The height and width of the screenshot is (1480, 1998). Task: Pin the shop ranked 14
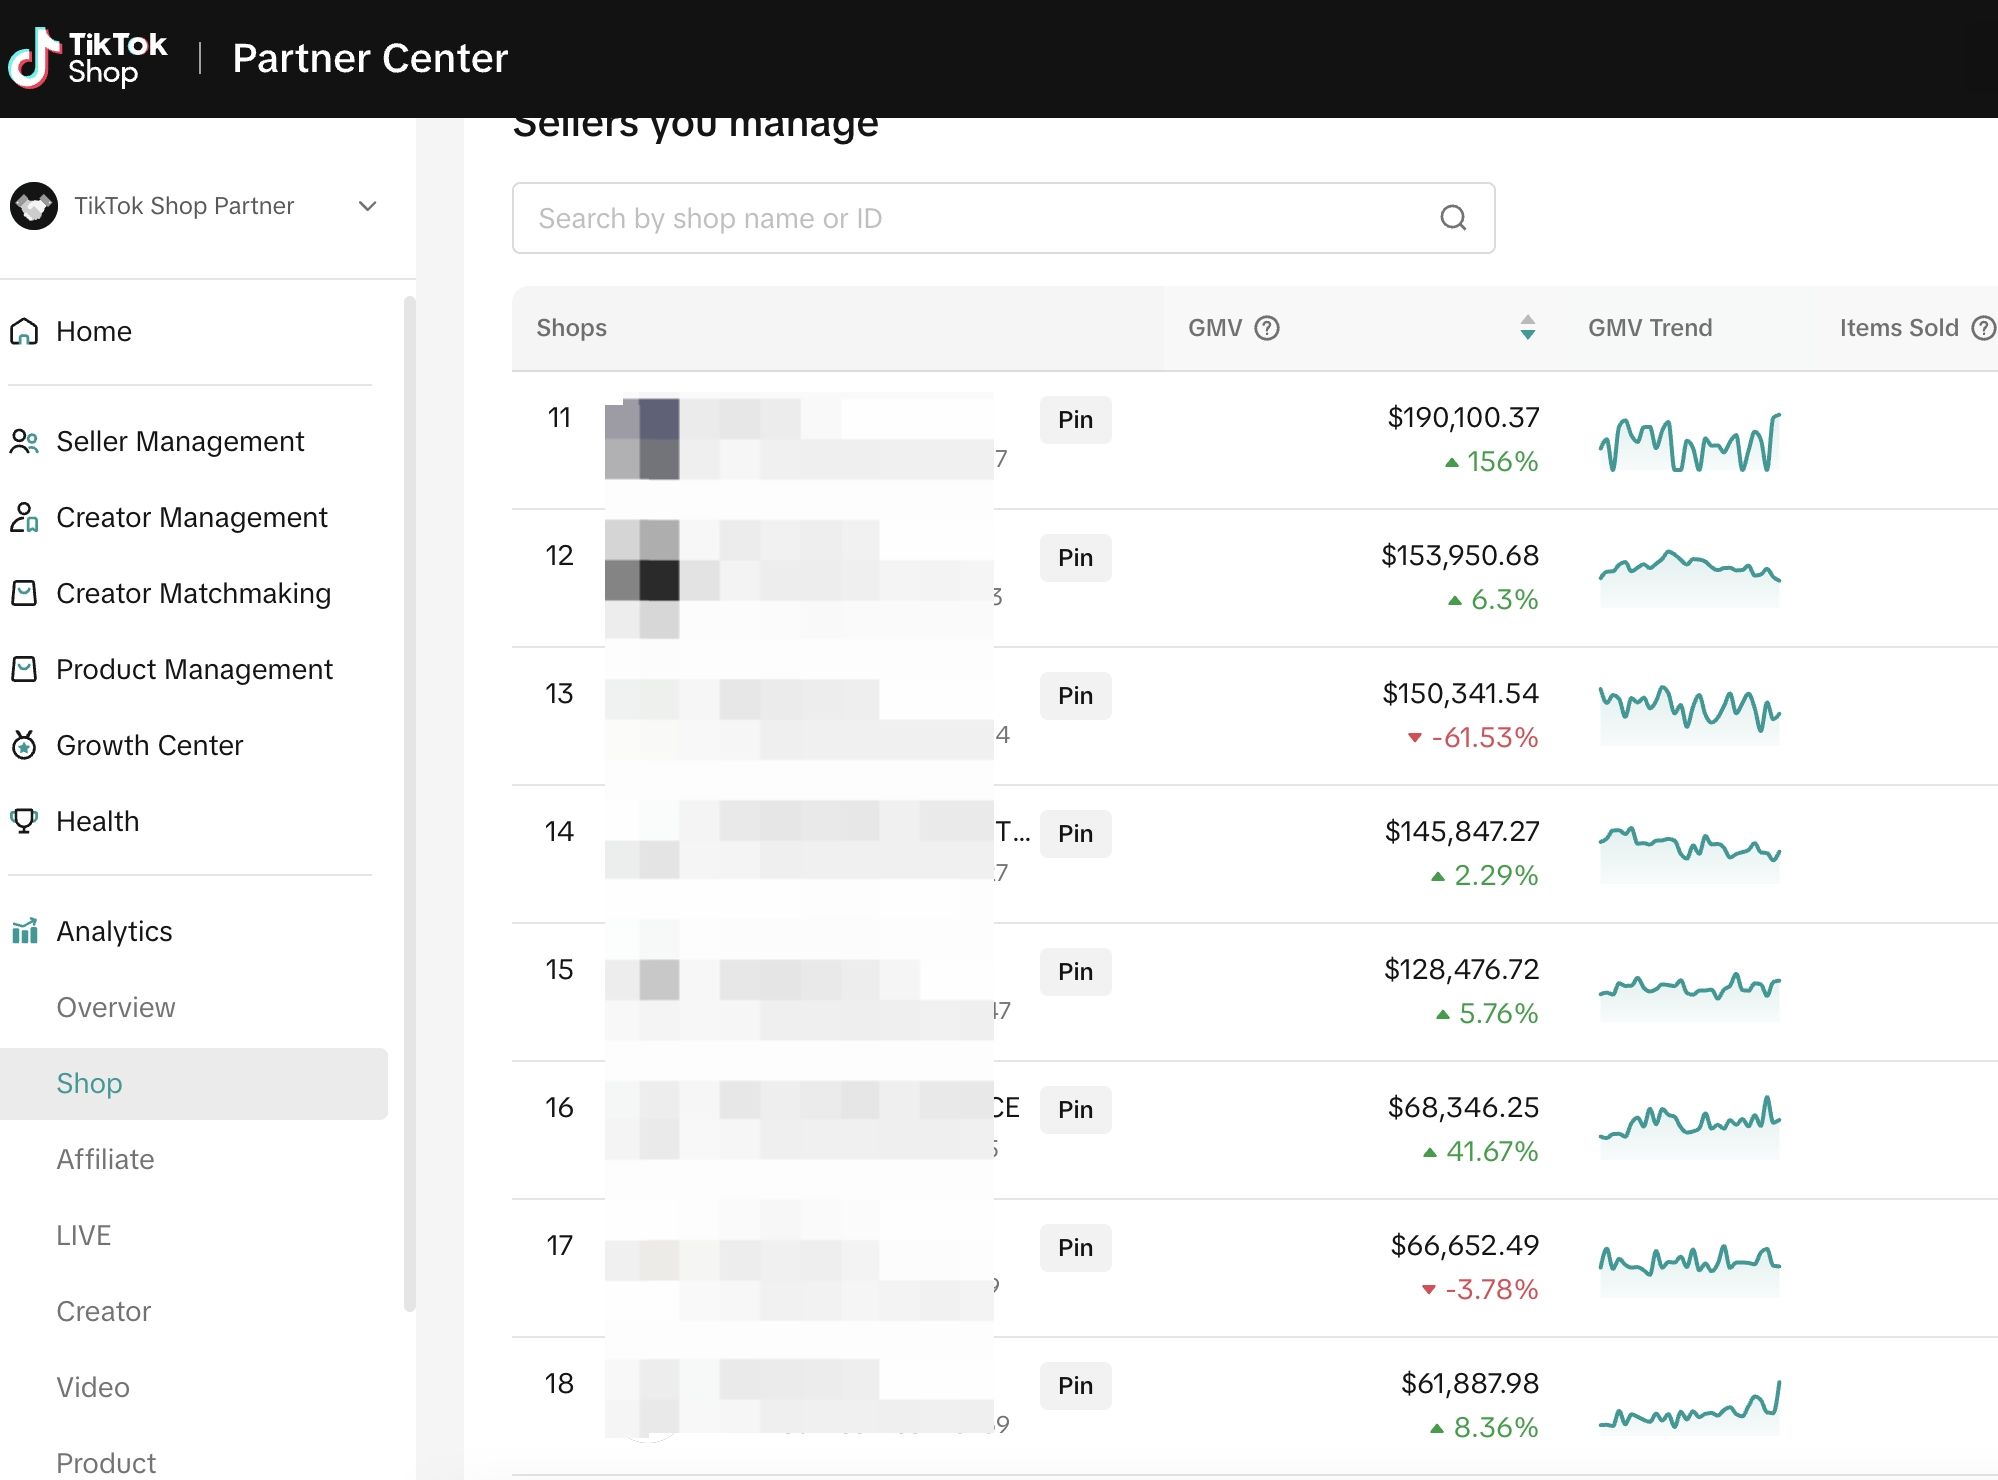click(1075, 834)
